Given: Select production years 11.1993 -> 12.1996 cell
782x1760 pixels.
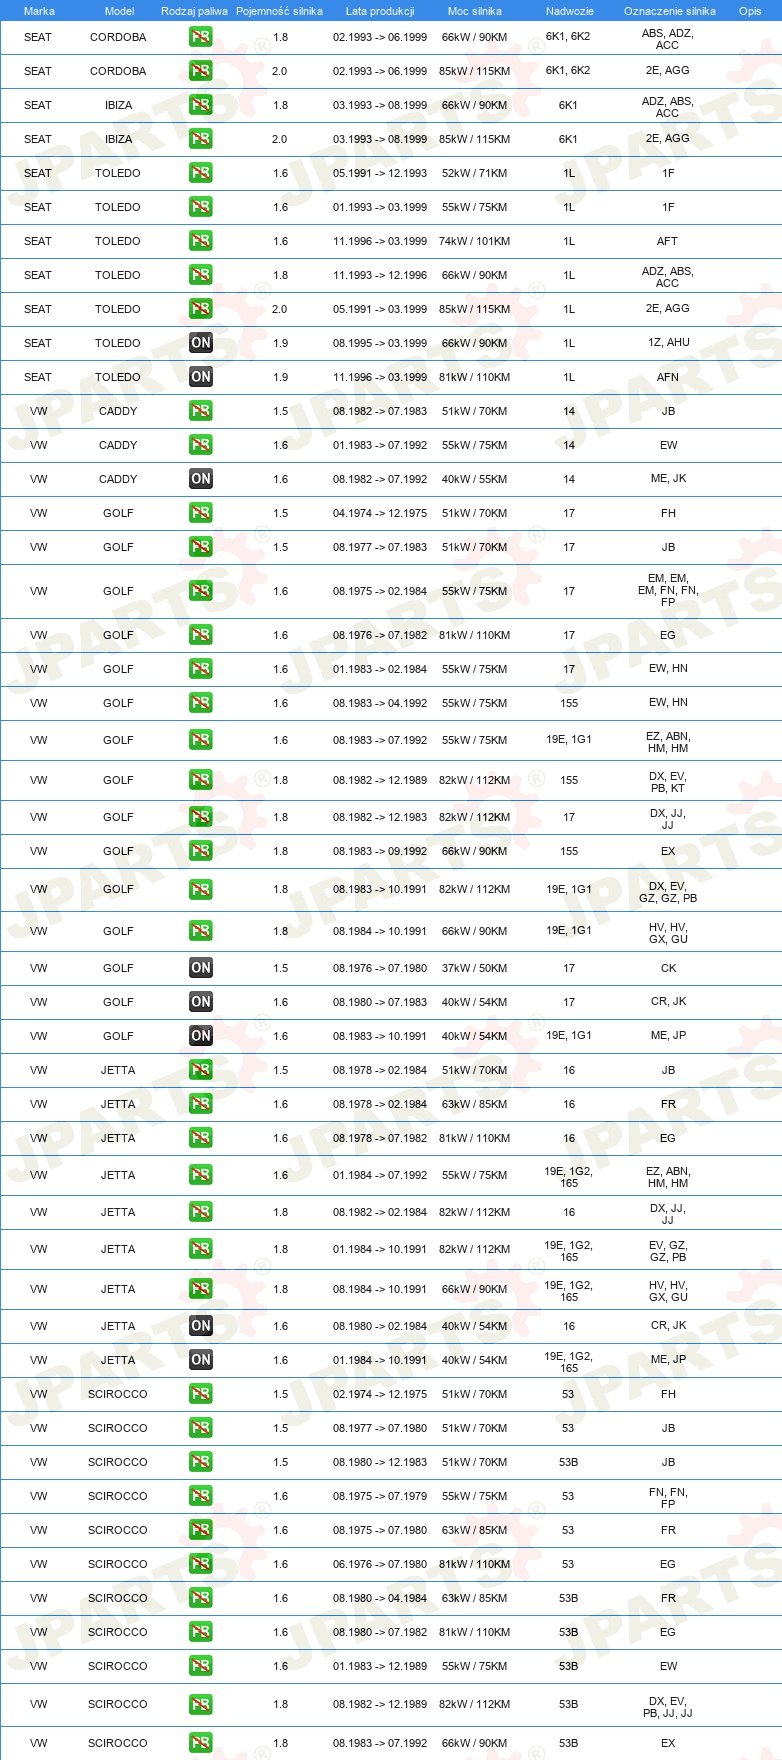Looking at the screenshot, I should tap(380, 275).
